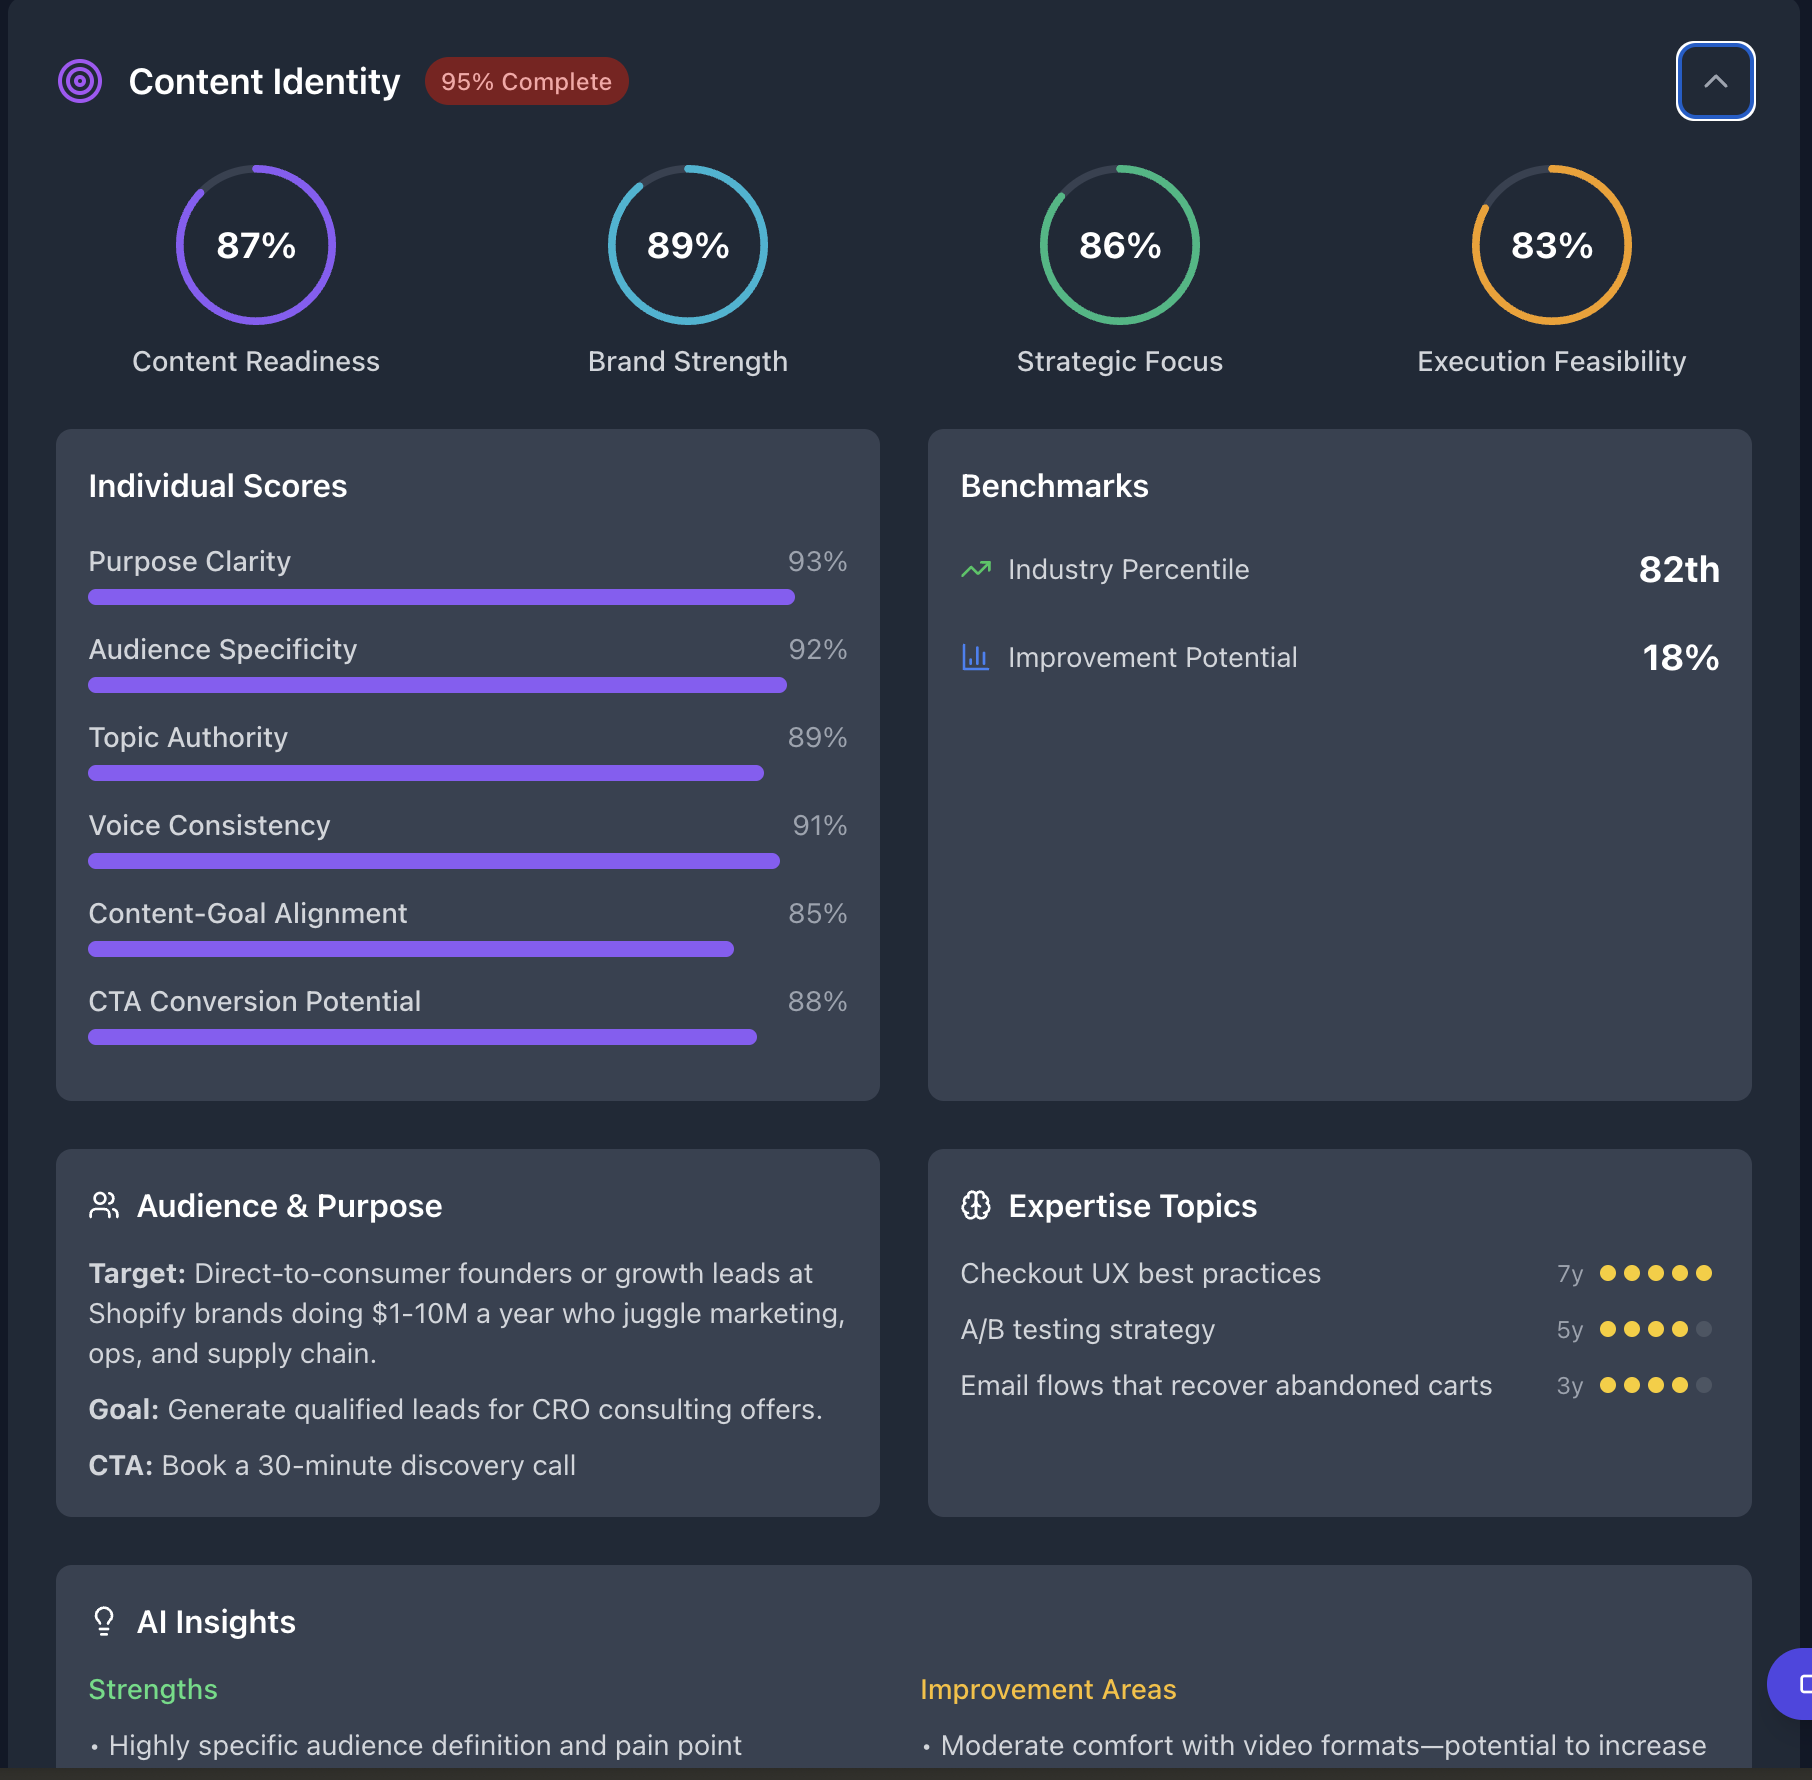Screen dimensions: 1812x1780
Task: Select the AI Insights lightbulb icon
Action: [x=104, y=1621]
